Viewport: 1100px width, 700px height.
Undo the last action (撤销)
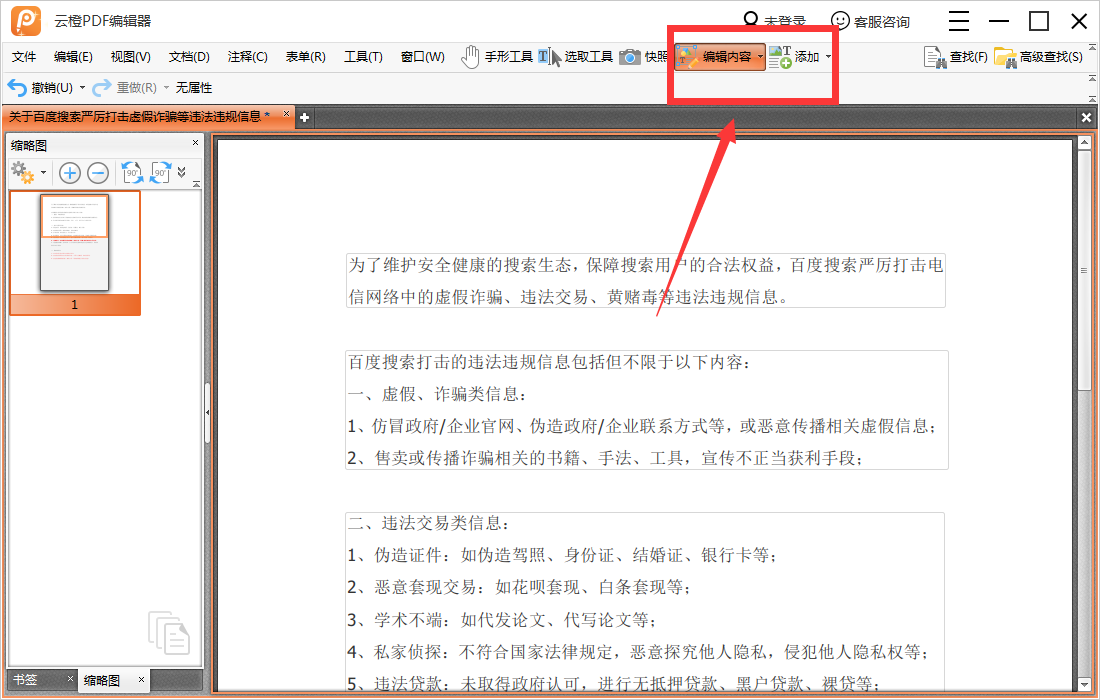[40, 88]
